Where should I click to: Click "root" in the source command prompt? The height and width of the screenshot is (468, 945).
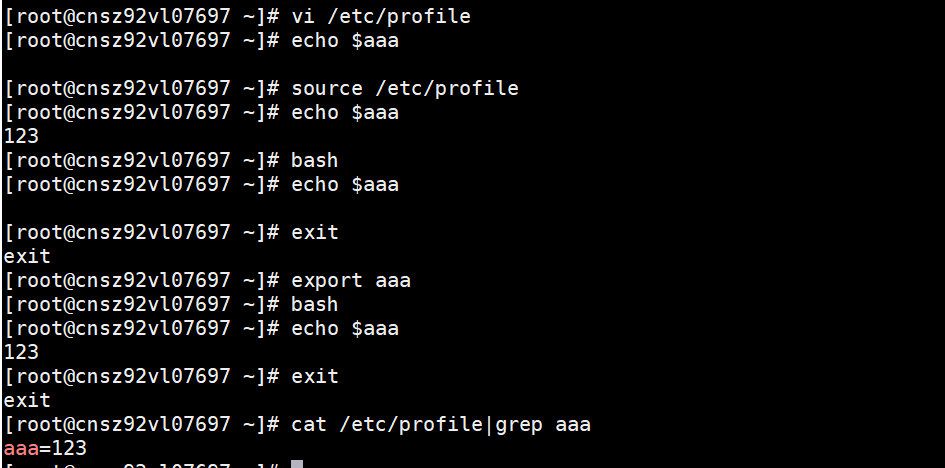click(39, 88)
